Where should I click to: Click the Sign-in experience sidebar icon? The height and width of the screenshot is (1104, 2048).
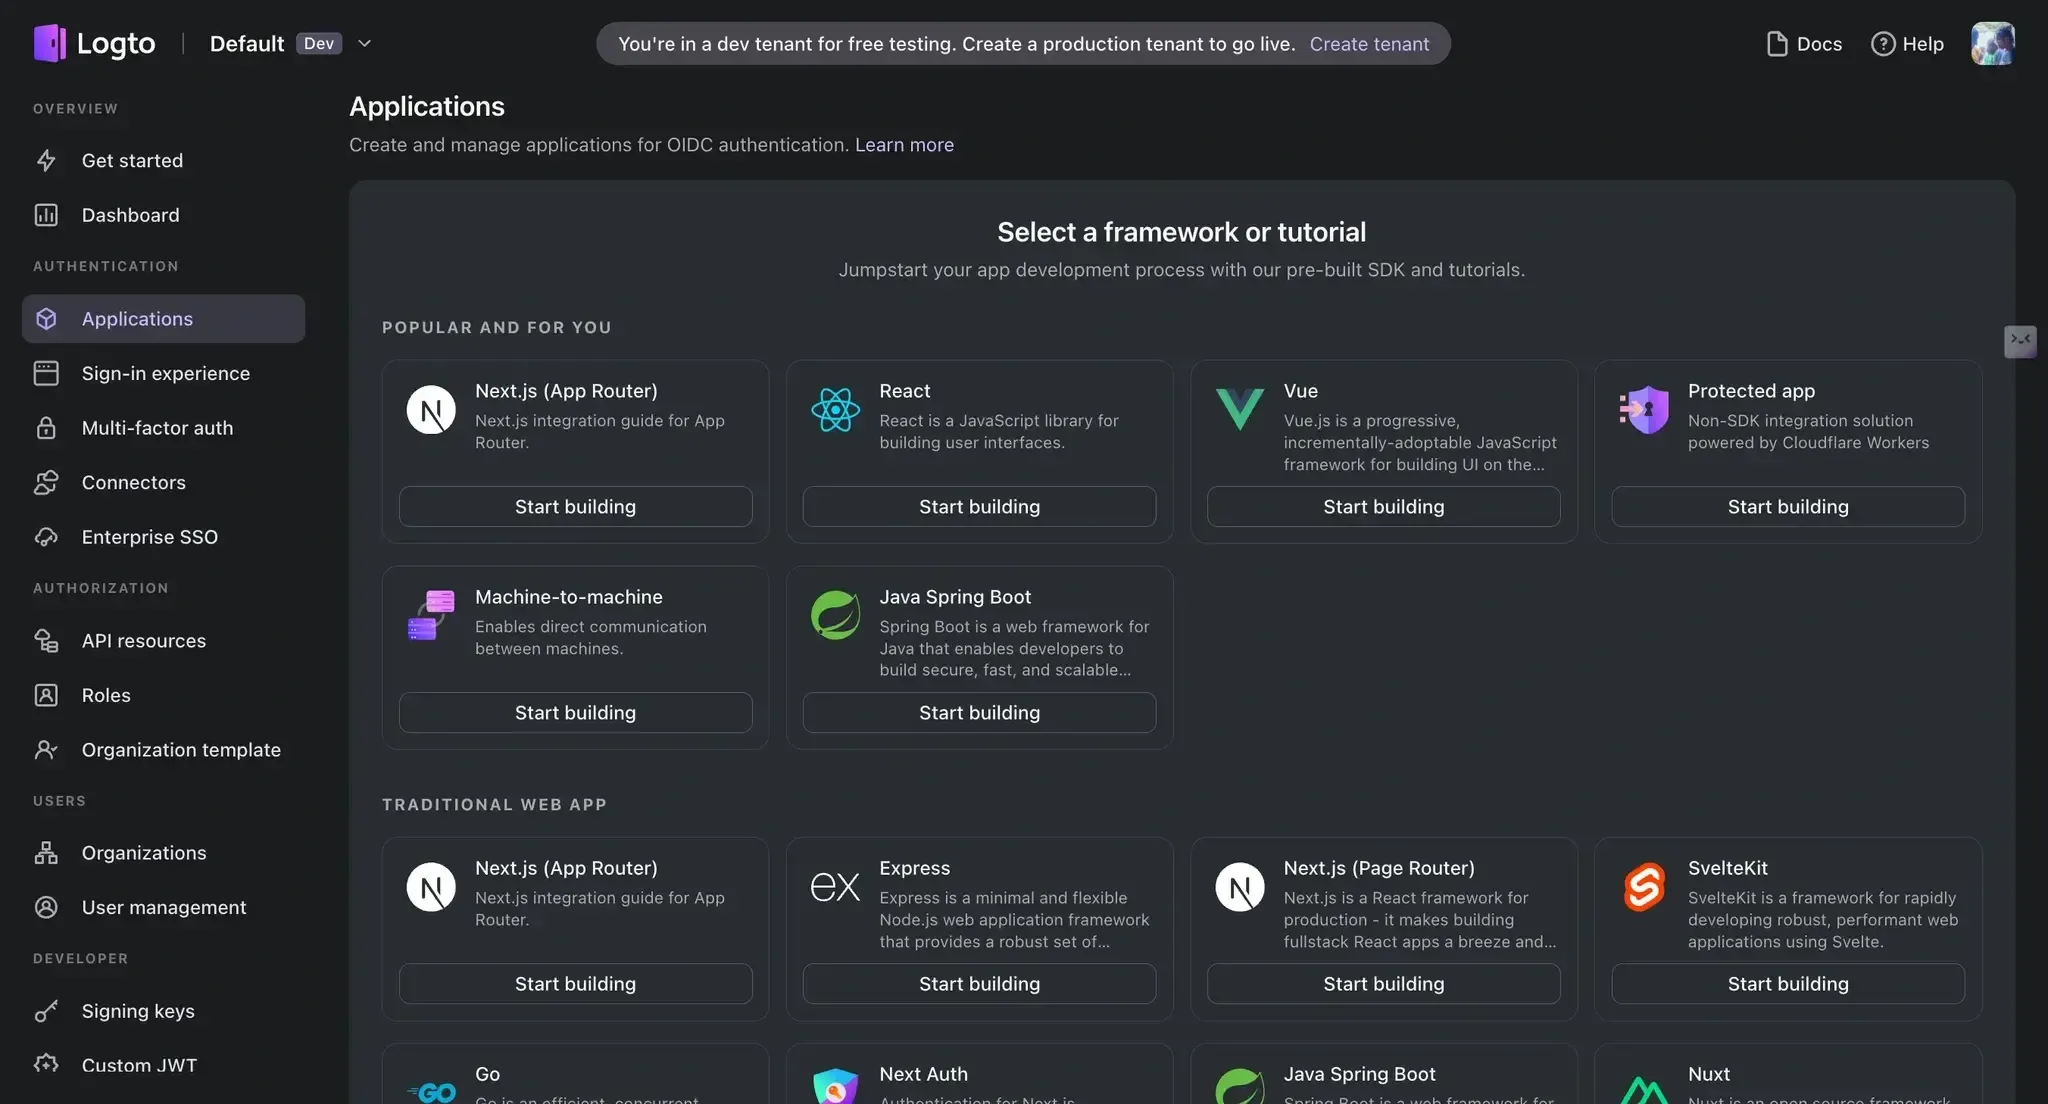point(46,373)
